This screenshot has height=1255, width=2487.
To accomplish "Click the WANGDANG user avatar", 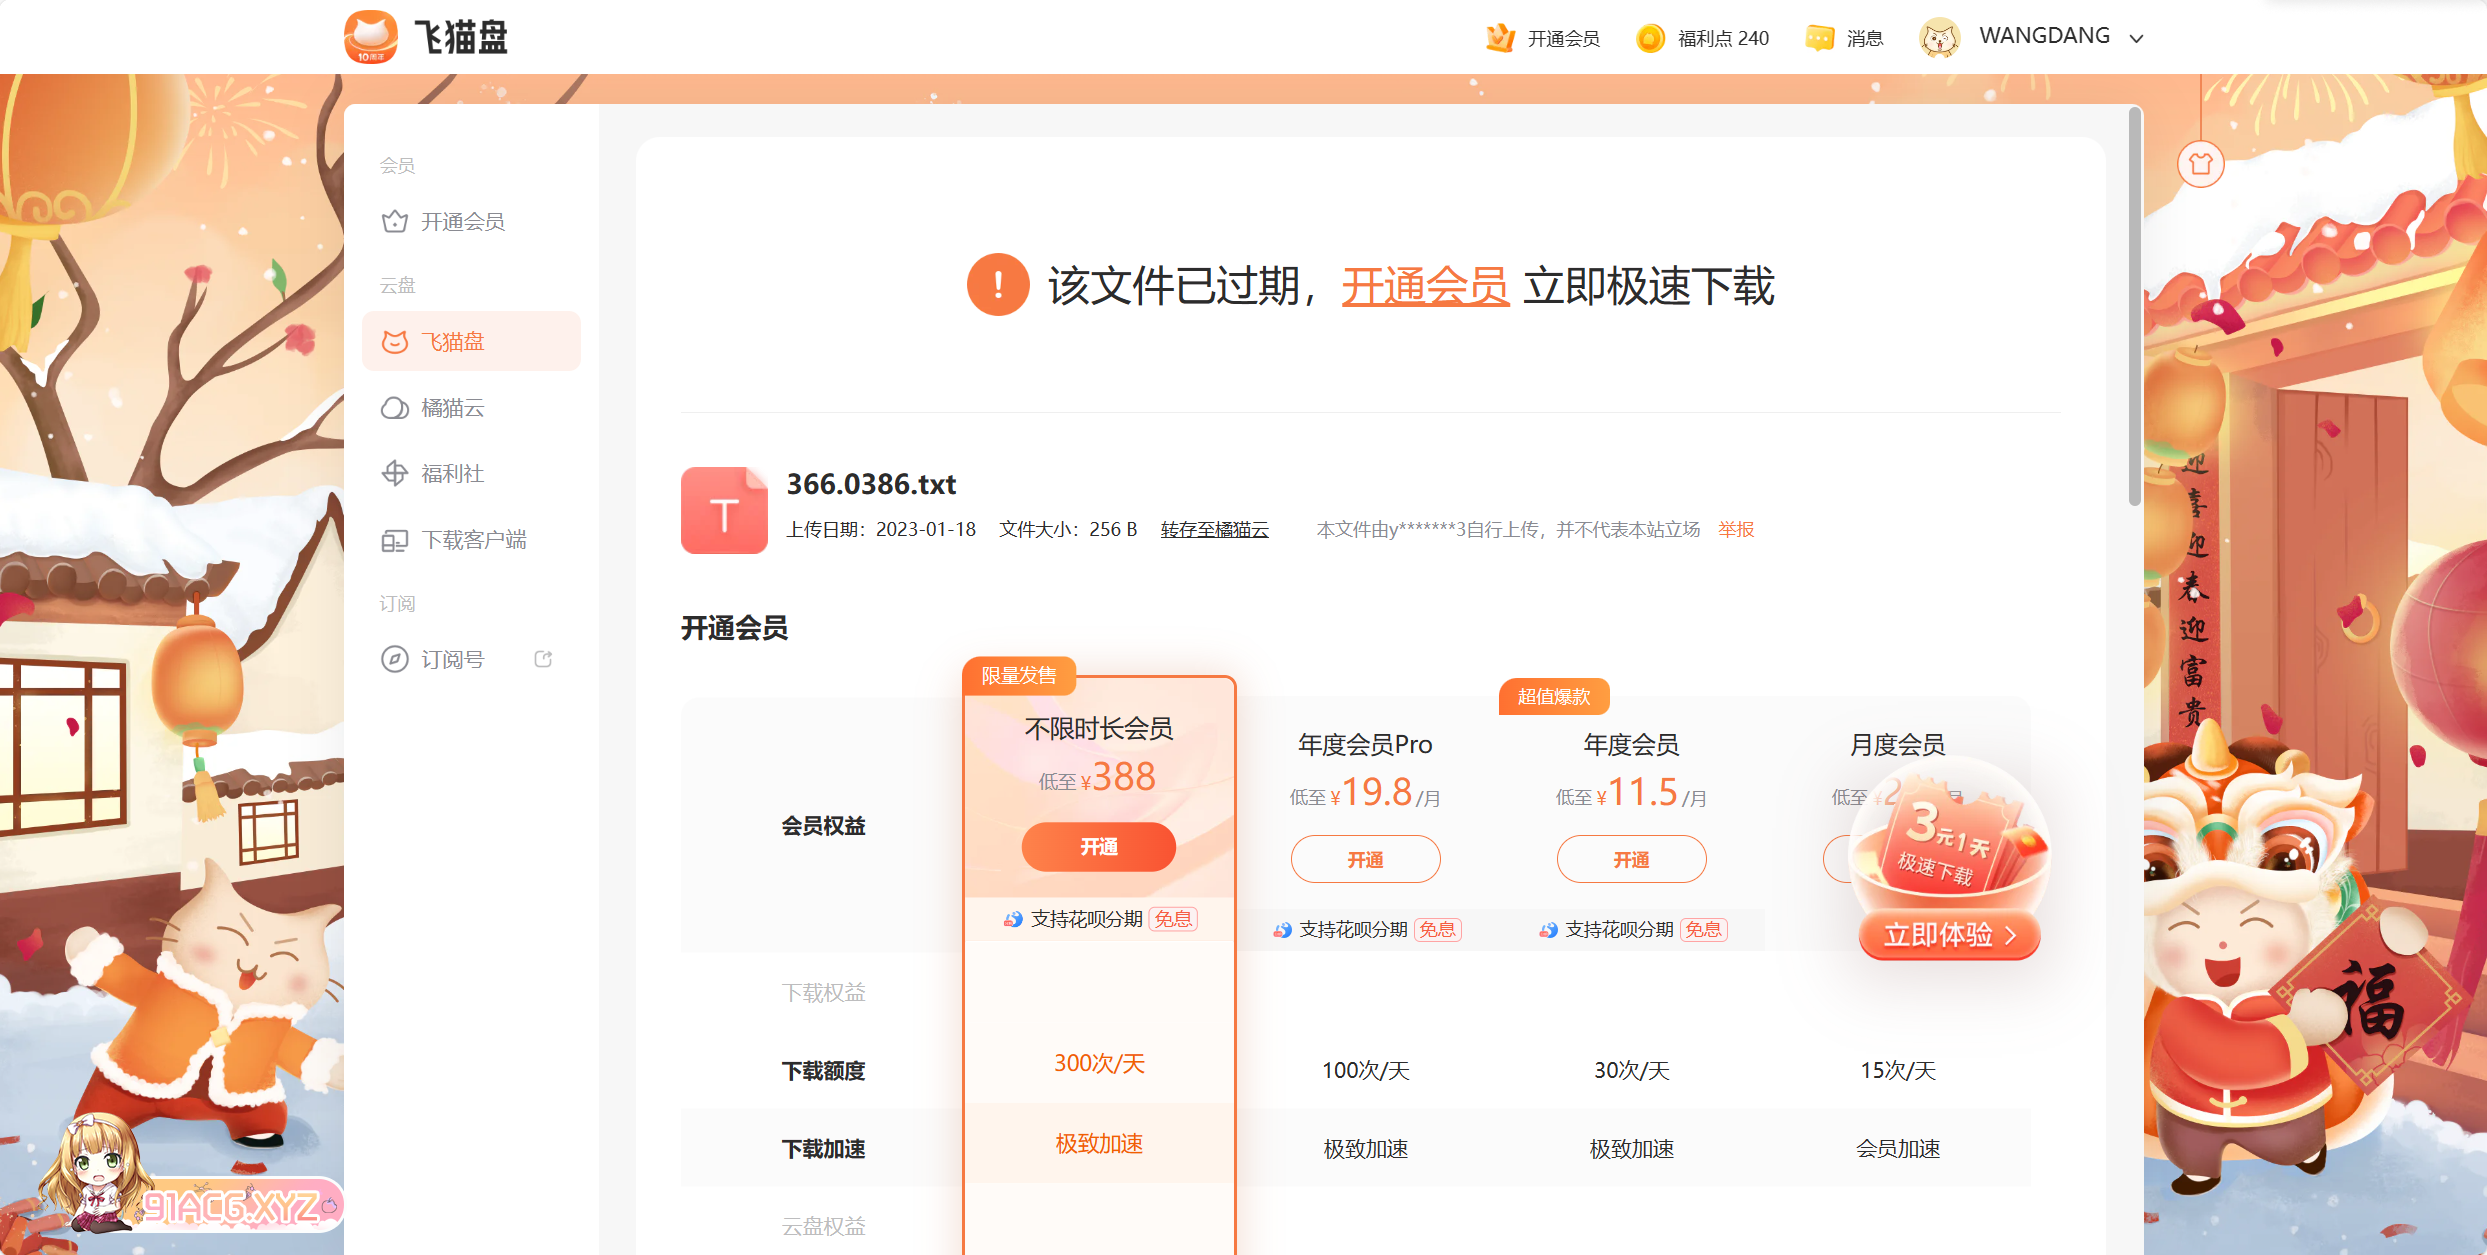I will tap(1939, 38).
